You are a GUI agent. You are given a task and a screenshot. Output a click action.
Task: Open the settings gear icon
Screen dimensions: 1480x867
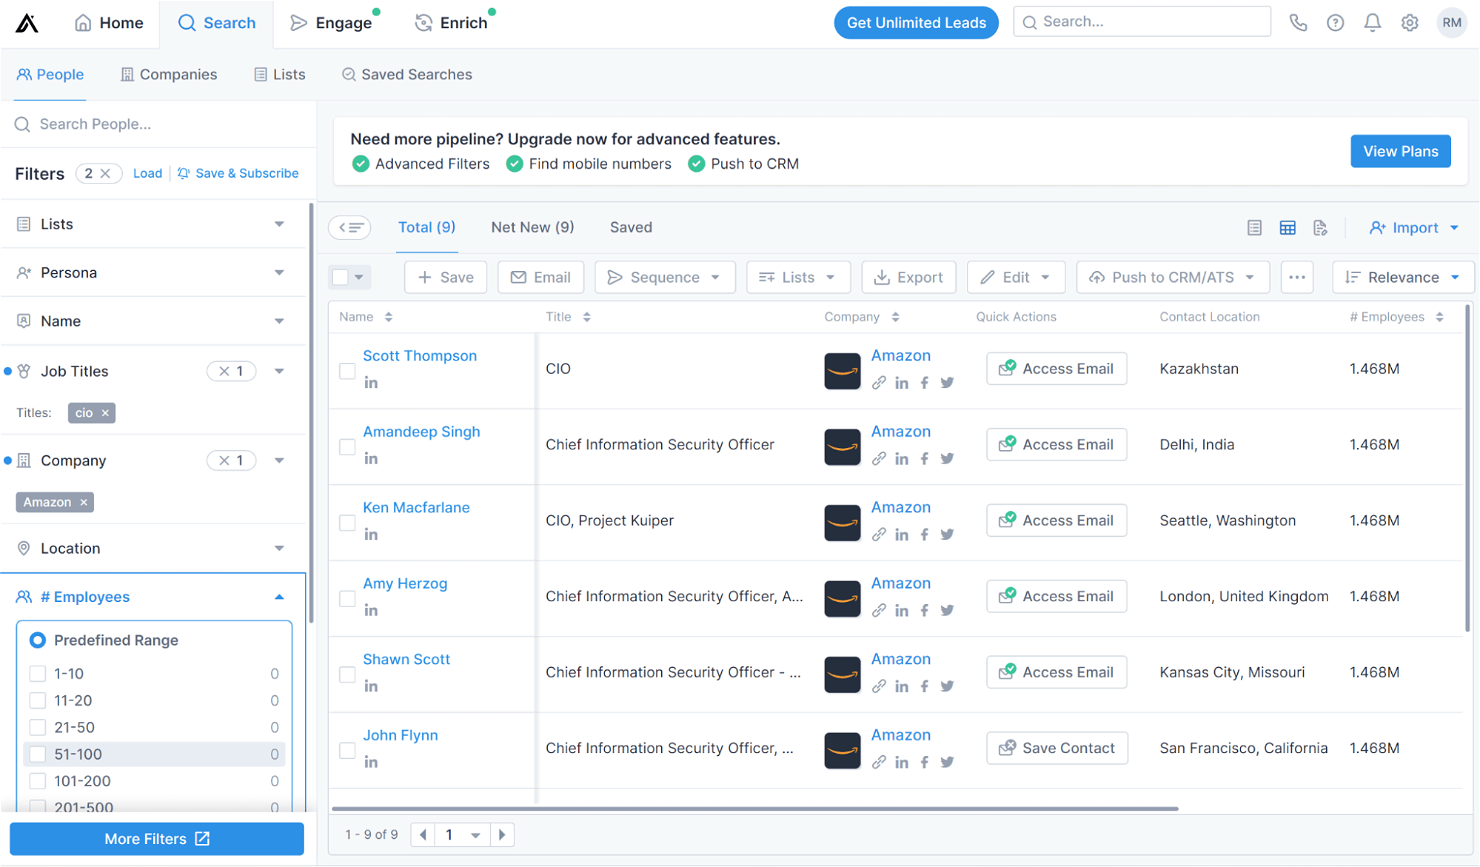click(1409, 22)
